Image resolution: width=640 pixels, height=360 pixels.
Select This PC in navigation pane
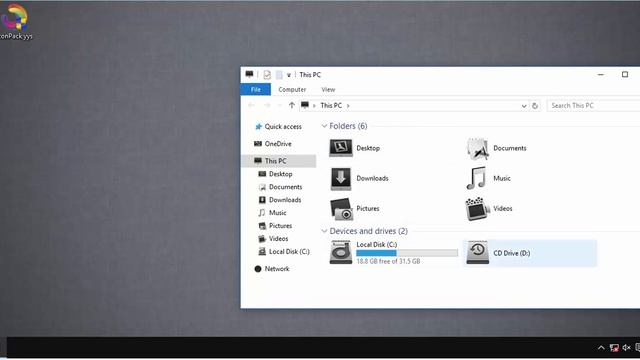pyautogui.click(x=279, y=161)
